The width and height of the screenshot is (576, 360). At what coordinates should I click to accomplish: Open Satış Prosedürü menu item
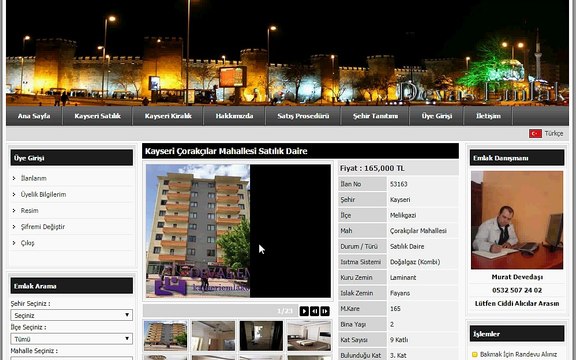click(303, 116)
